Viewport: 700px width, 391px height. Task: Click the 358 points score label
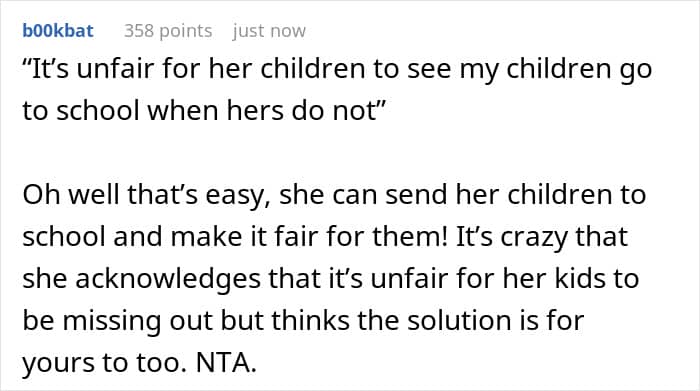(168, 31)
